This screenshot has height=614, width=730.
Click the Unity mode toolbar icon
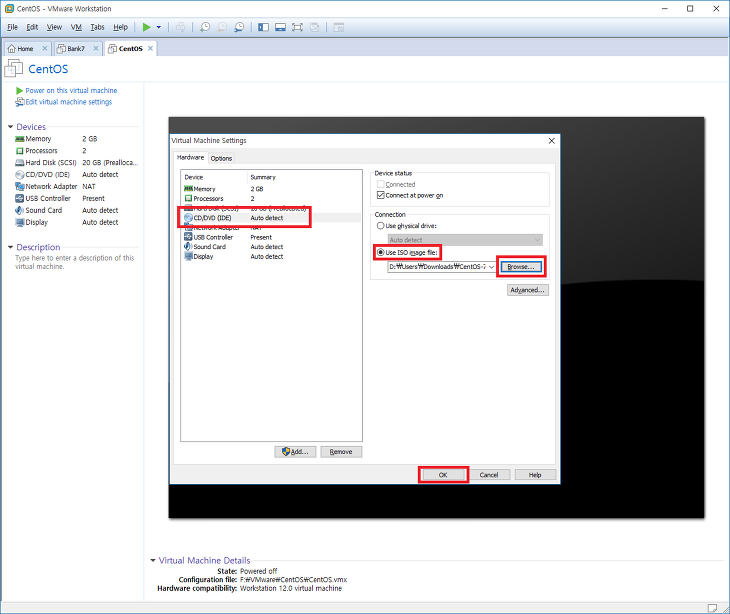tap(315, 27)
